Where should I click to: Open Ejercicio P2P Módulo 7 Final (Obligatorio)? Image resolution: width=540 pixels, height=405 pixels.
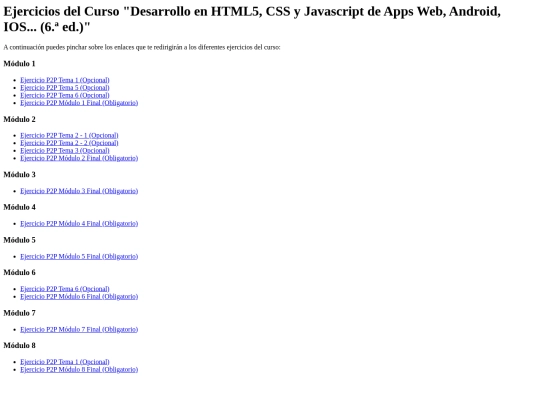coord(79,329)
